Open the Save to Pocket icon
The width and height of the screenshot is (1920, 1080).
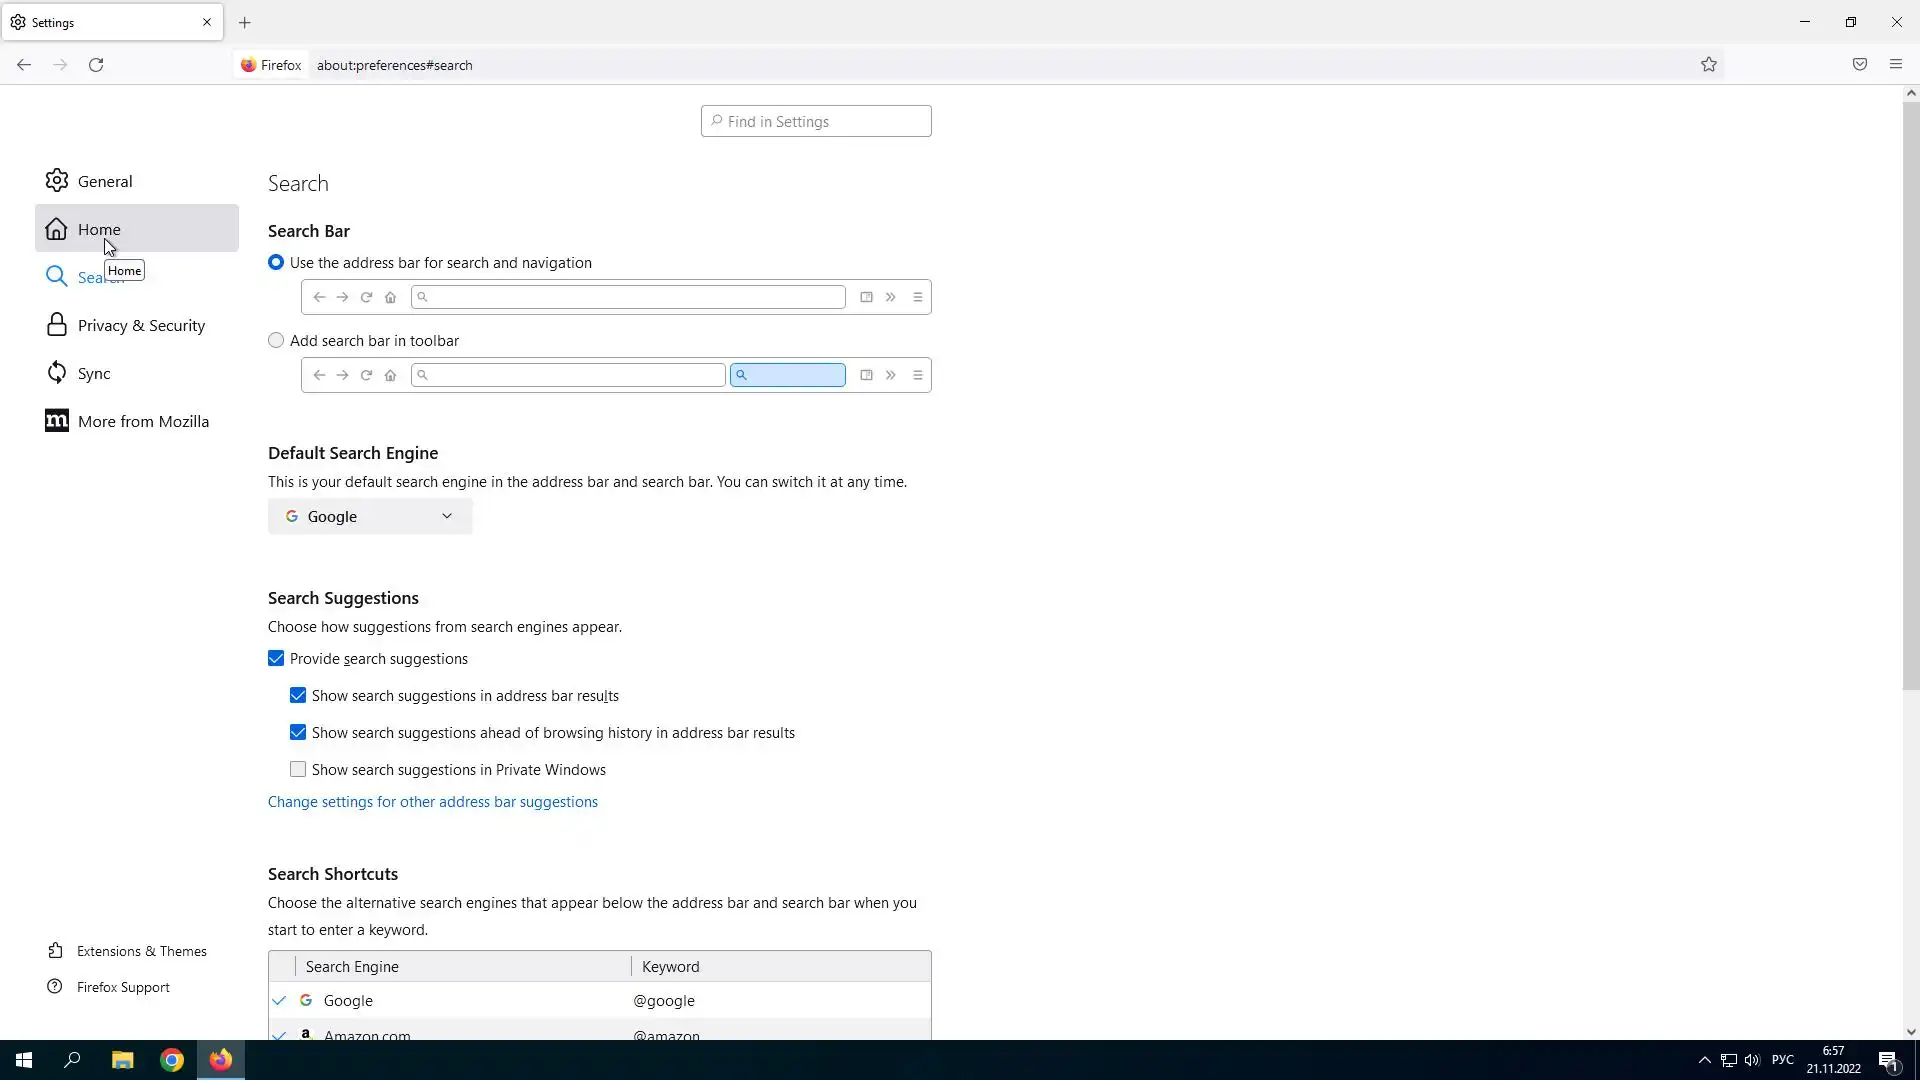[1859, 65]
